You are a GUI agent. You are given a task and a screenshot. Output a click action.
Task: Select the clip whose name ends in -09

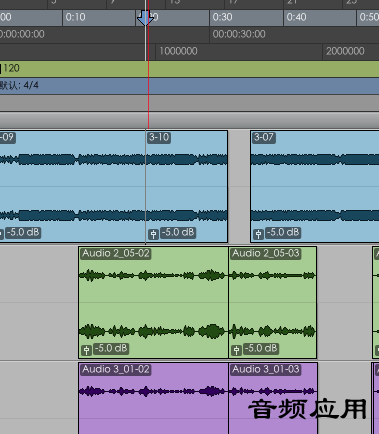click(x=73, y=187)
